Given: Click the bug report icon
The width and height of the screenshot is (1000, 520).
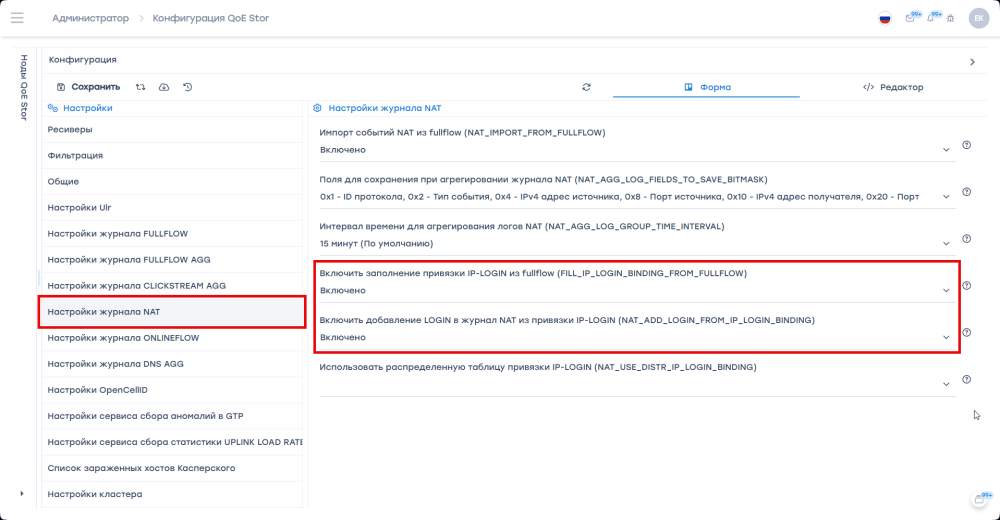Looking at the screenshot, I should click(950, 18).
